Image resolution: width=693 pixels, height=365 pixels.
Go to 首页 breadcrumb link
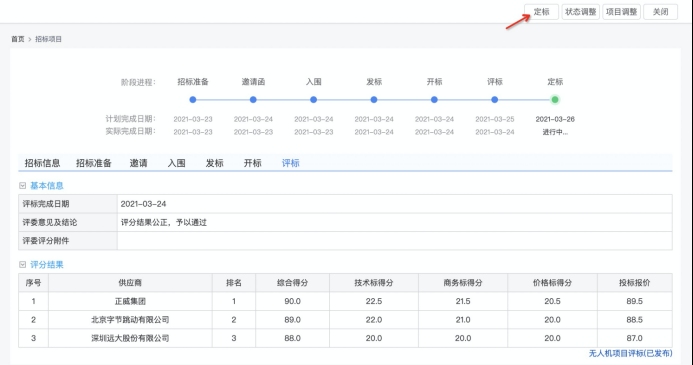point(18,39)
